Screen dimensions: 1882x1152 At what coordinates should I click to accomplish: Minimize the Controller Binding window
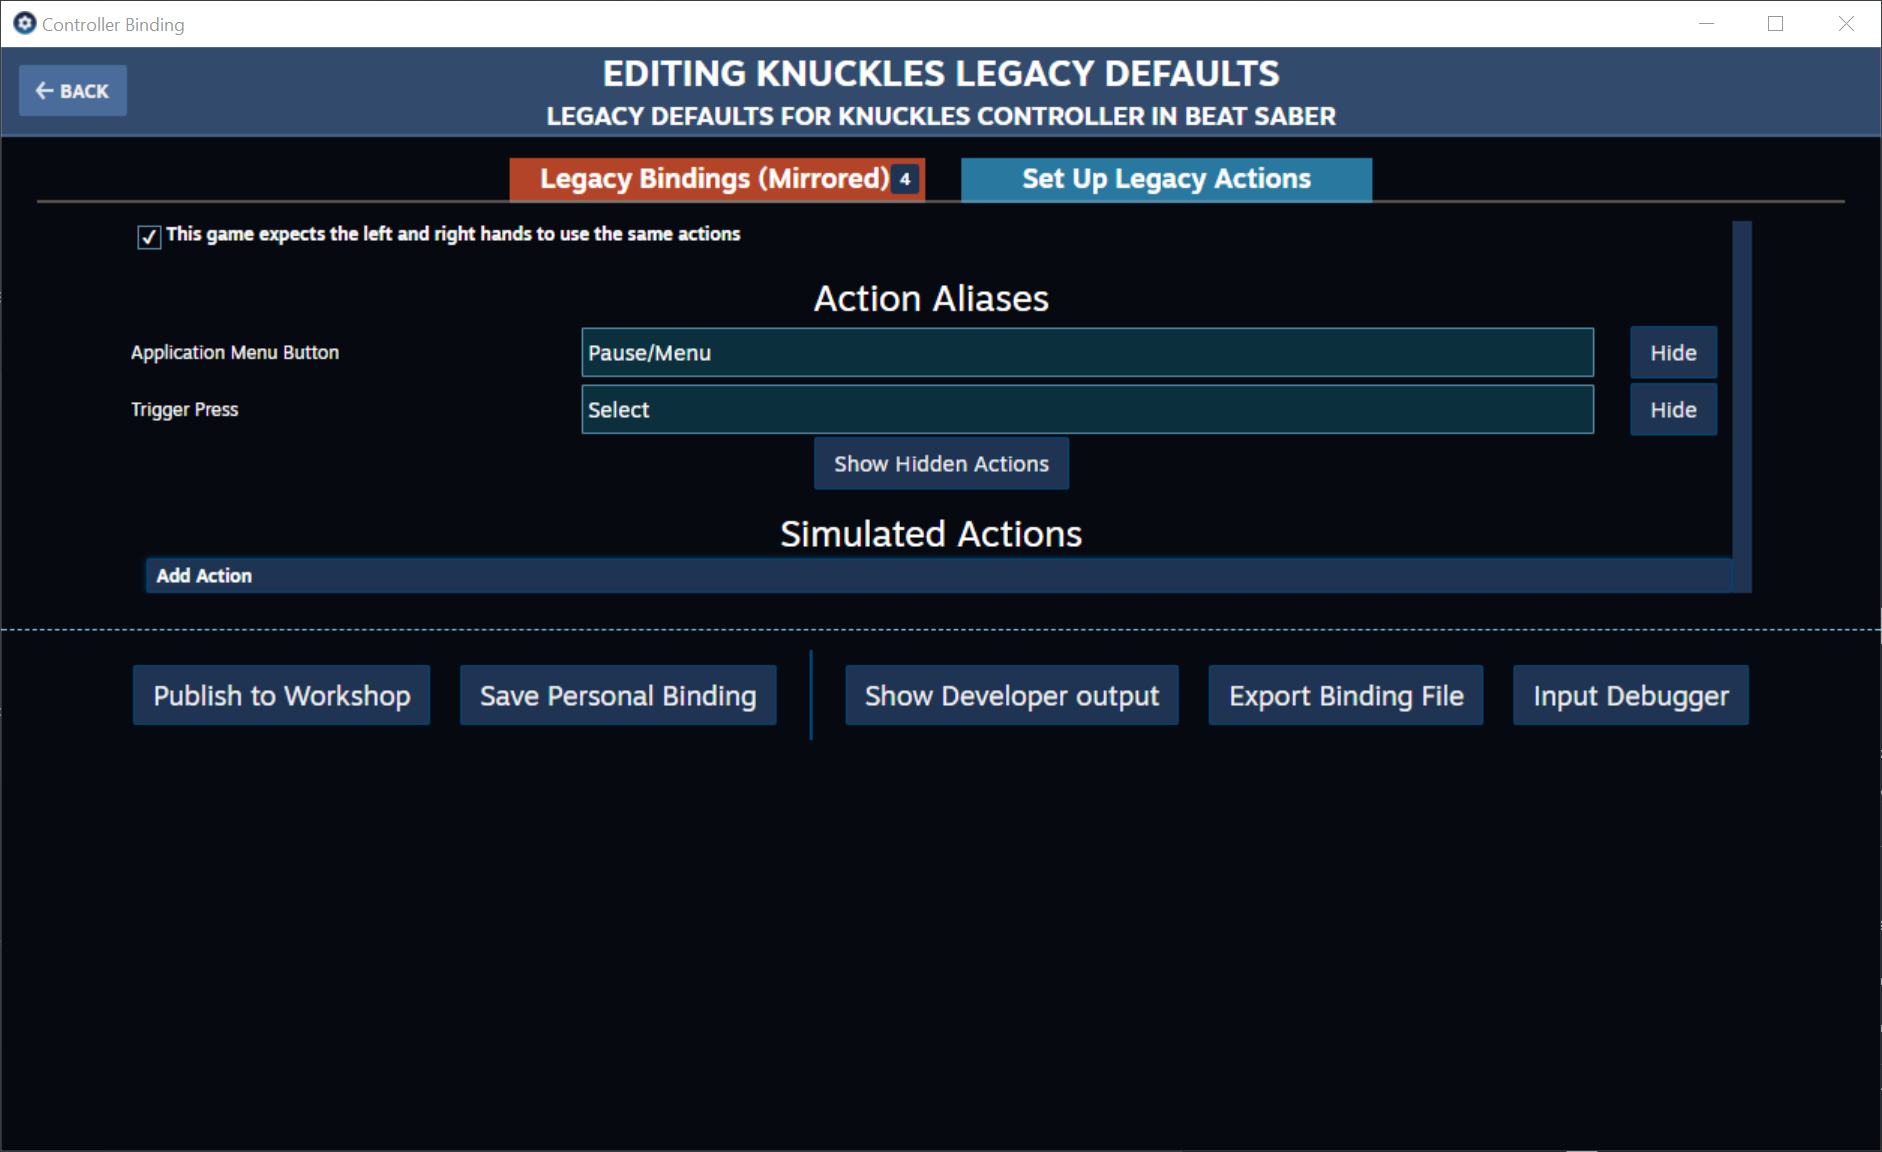point(1706,23)
